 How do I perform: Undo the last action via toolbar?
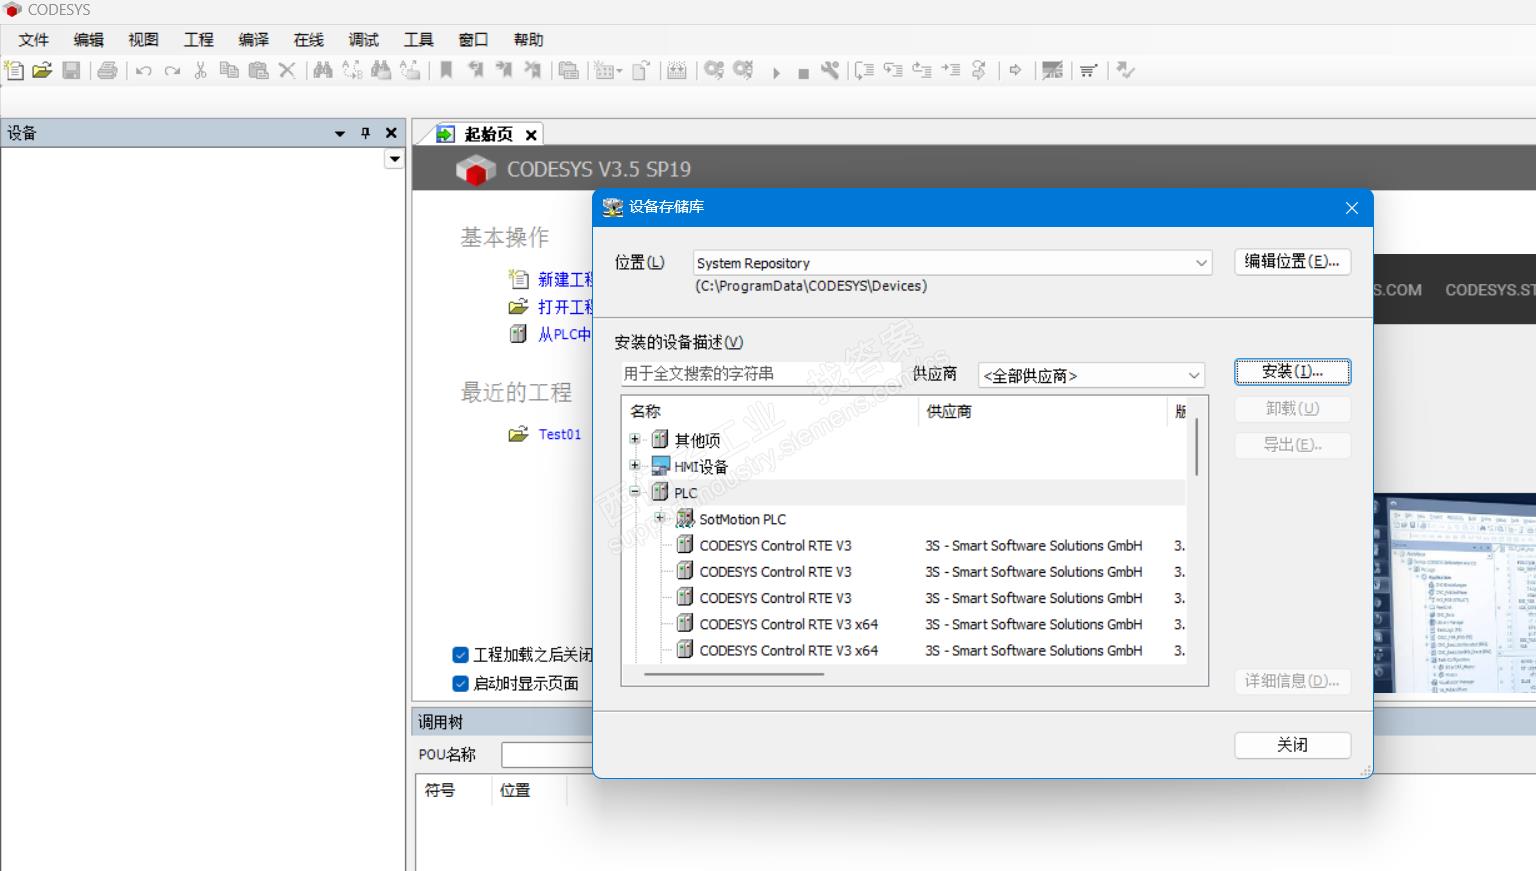coord(144,71)
